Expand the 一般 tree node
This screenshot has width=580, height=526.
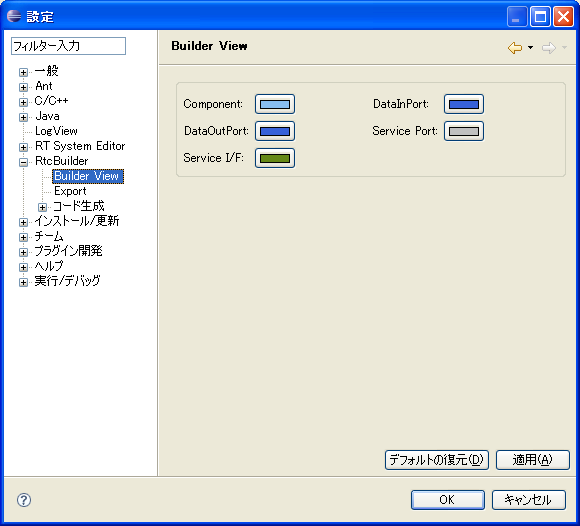(x=23, y=72)
